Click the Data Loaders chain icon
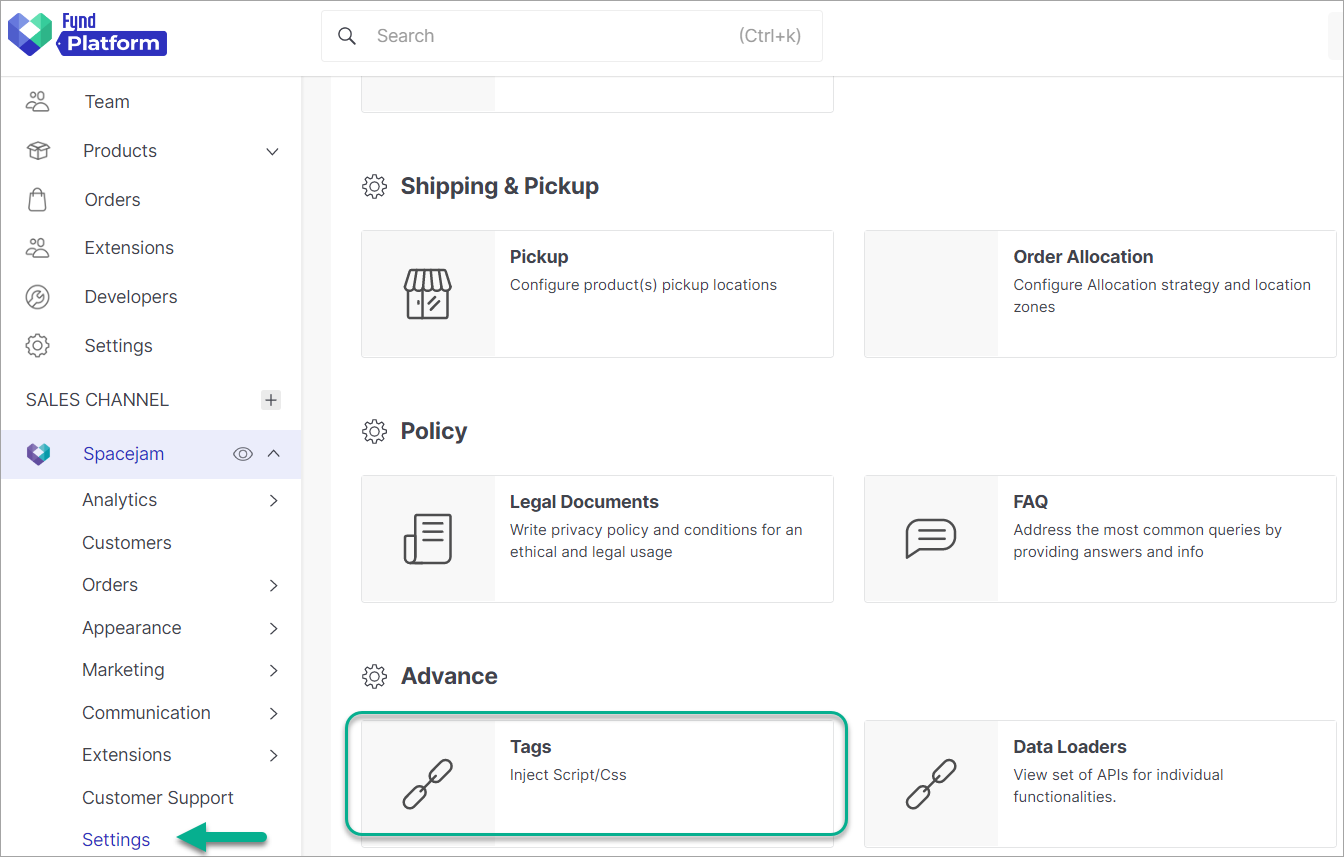Screen dimensions: 1344x857 click(931, 784)
